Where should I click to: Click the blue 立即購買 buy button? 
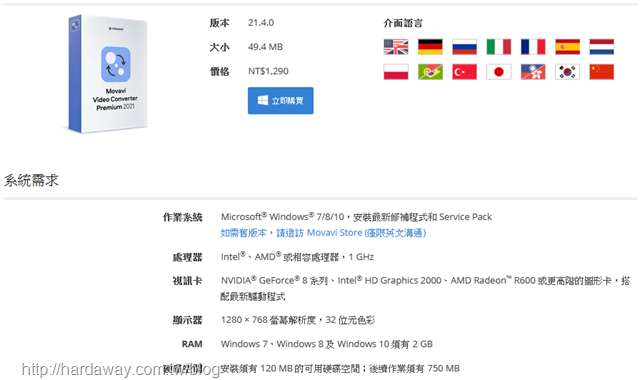click(280, 100)
